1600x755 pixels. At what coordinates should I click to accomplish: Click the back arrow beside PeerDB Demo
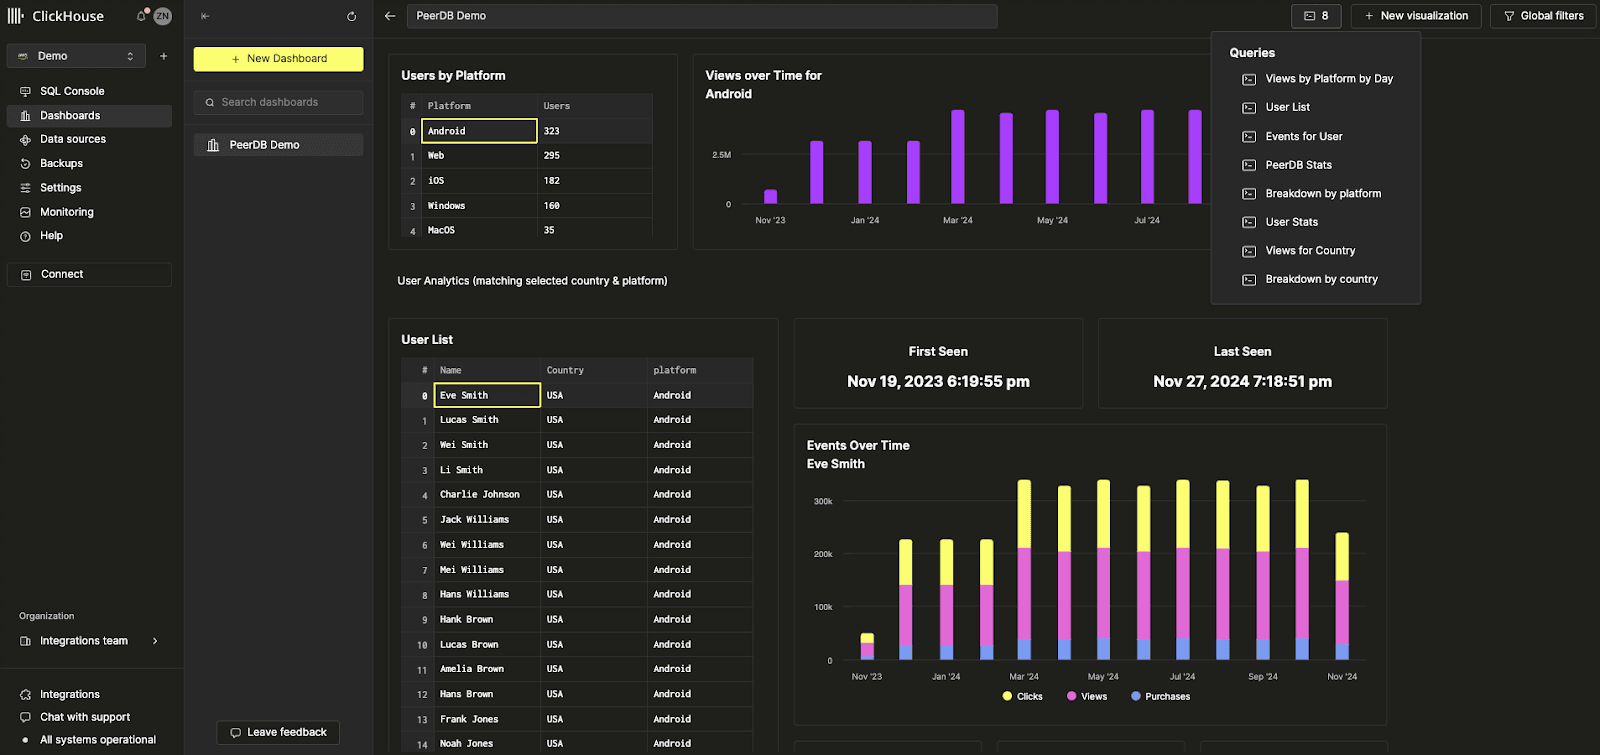390,16
